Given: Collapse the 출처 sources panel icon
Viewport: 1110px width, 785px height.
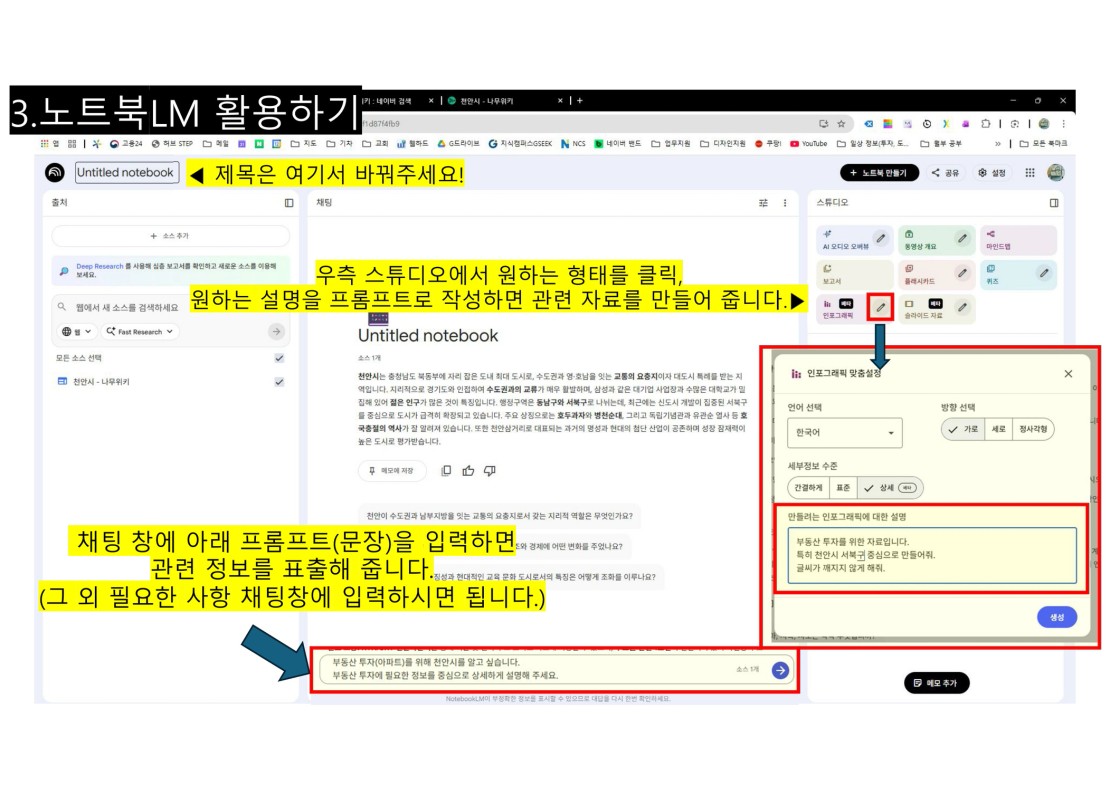Looking at the screenshot, I should pyautogui.click(x=289, y=203).
